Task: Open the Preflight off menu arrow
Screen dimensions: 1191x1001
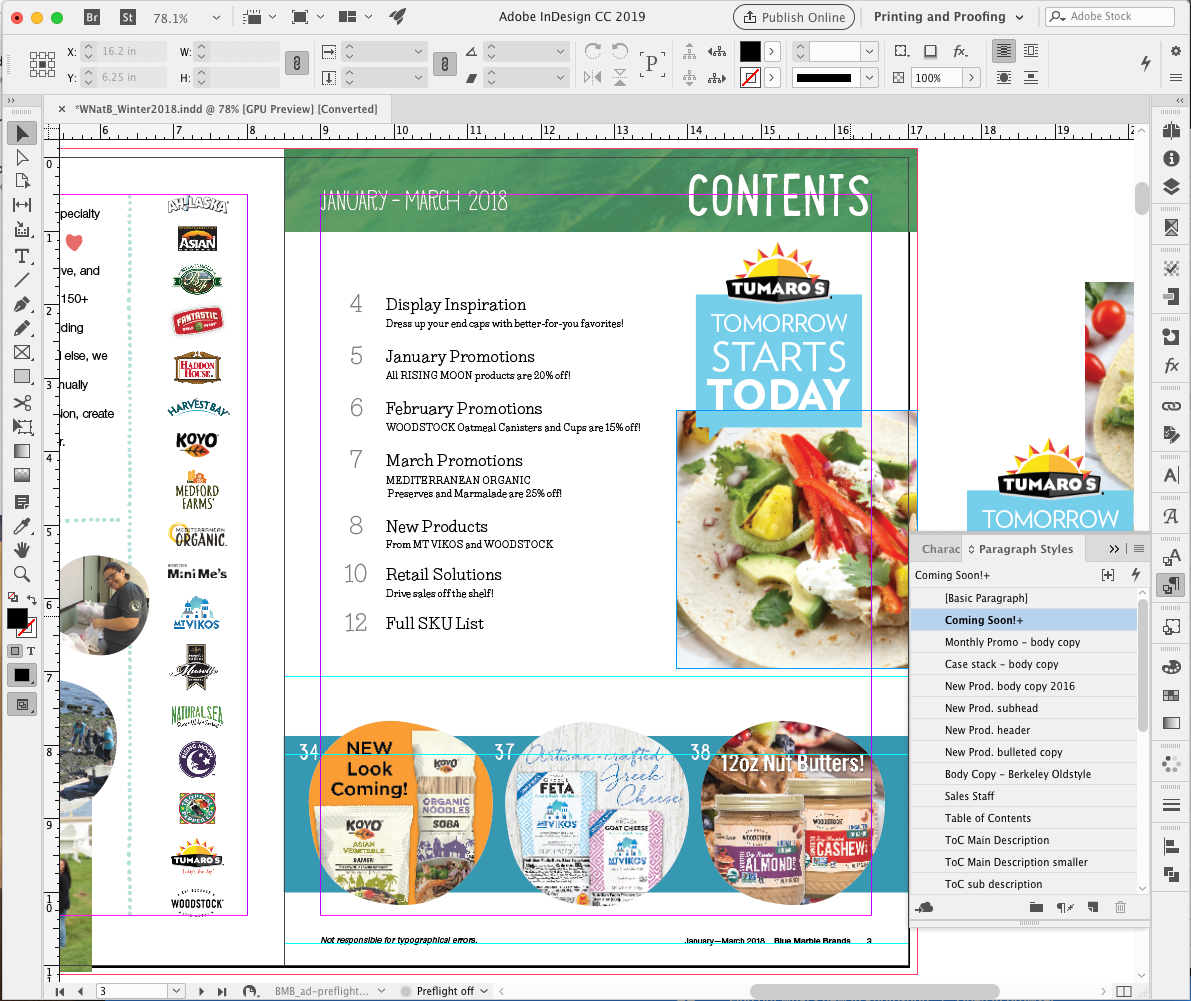Action: [x=484, y=991]
